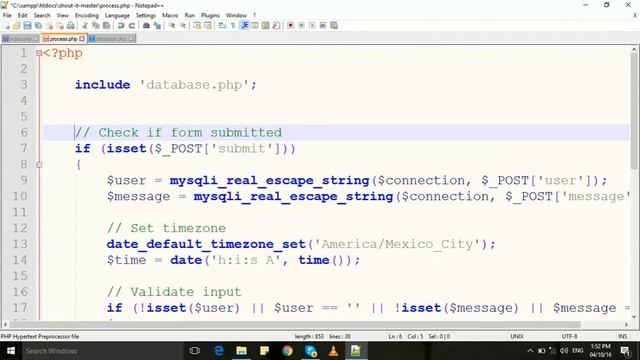Toggle Word Wrap toolbar button

222,25
